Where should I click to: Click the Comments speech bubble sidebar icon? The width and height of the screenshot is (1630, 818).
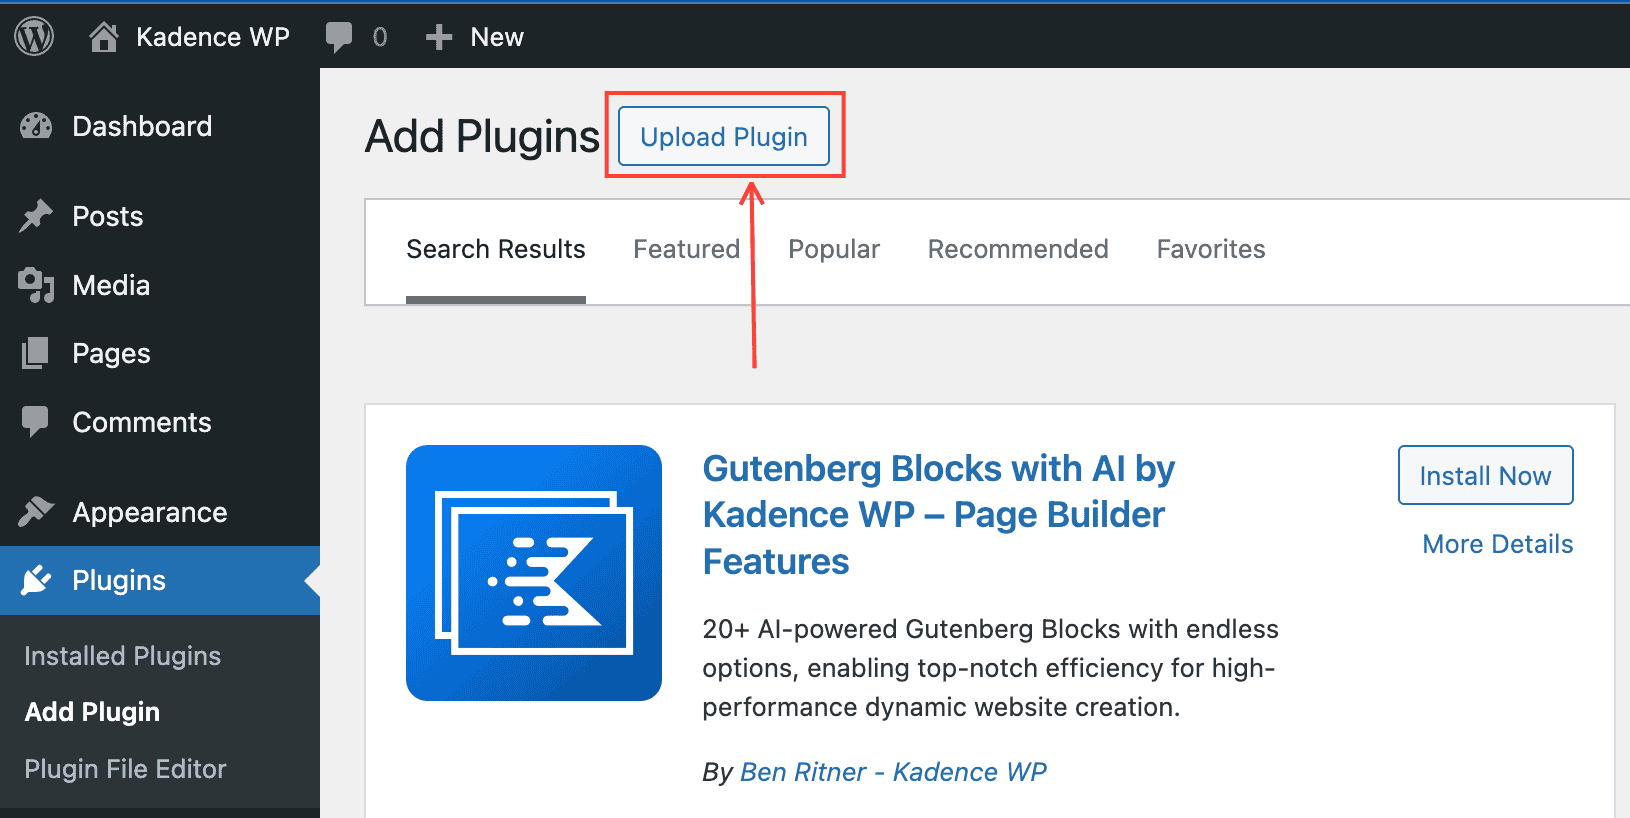point(36,422)
